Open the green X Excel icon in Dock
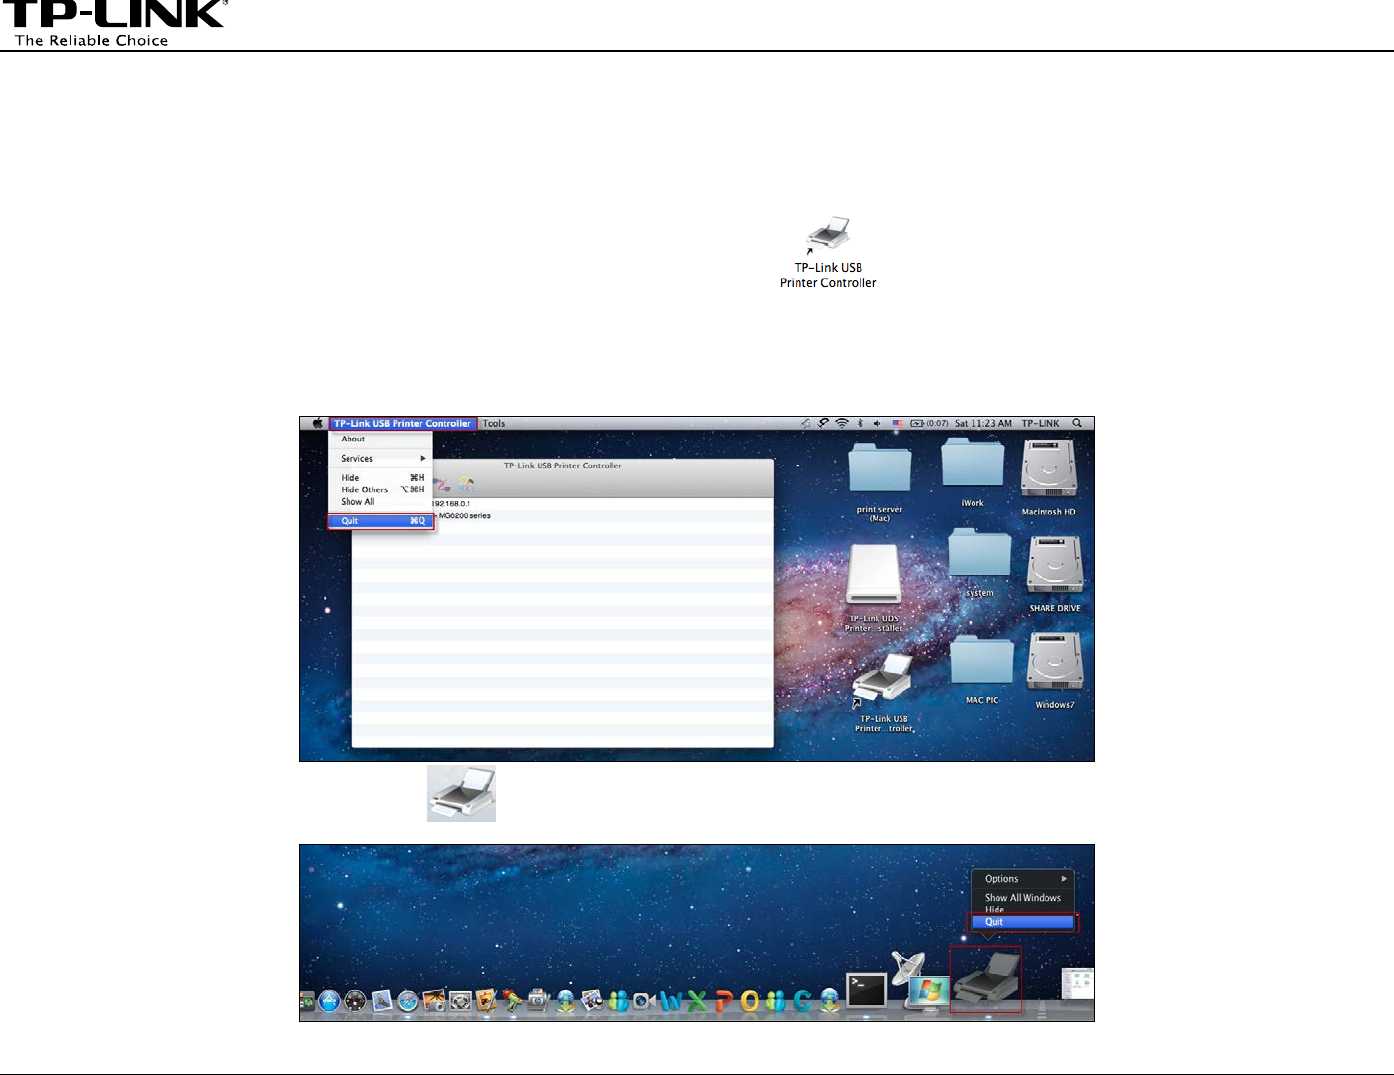This screenshot has height=1075, width=1394. click(x=697, y=1000)
